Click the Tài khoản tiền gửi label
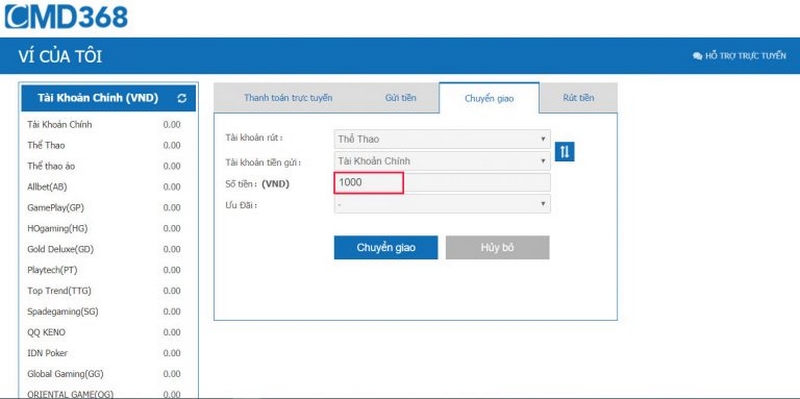 [263, 163]
